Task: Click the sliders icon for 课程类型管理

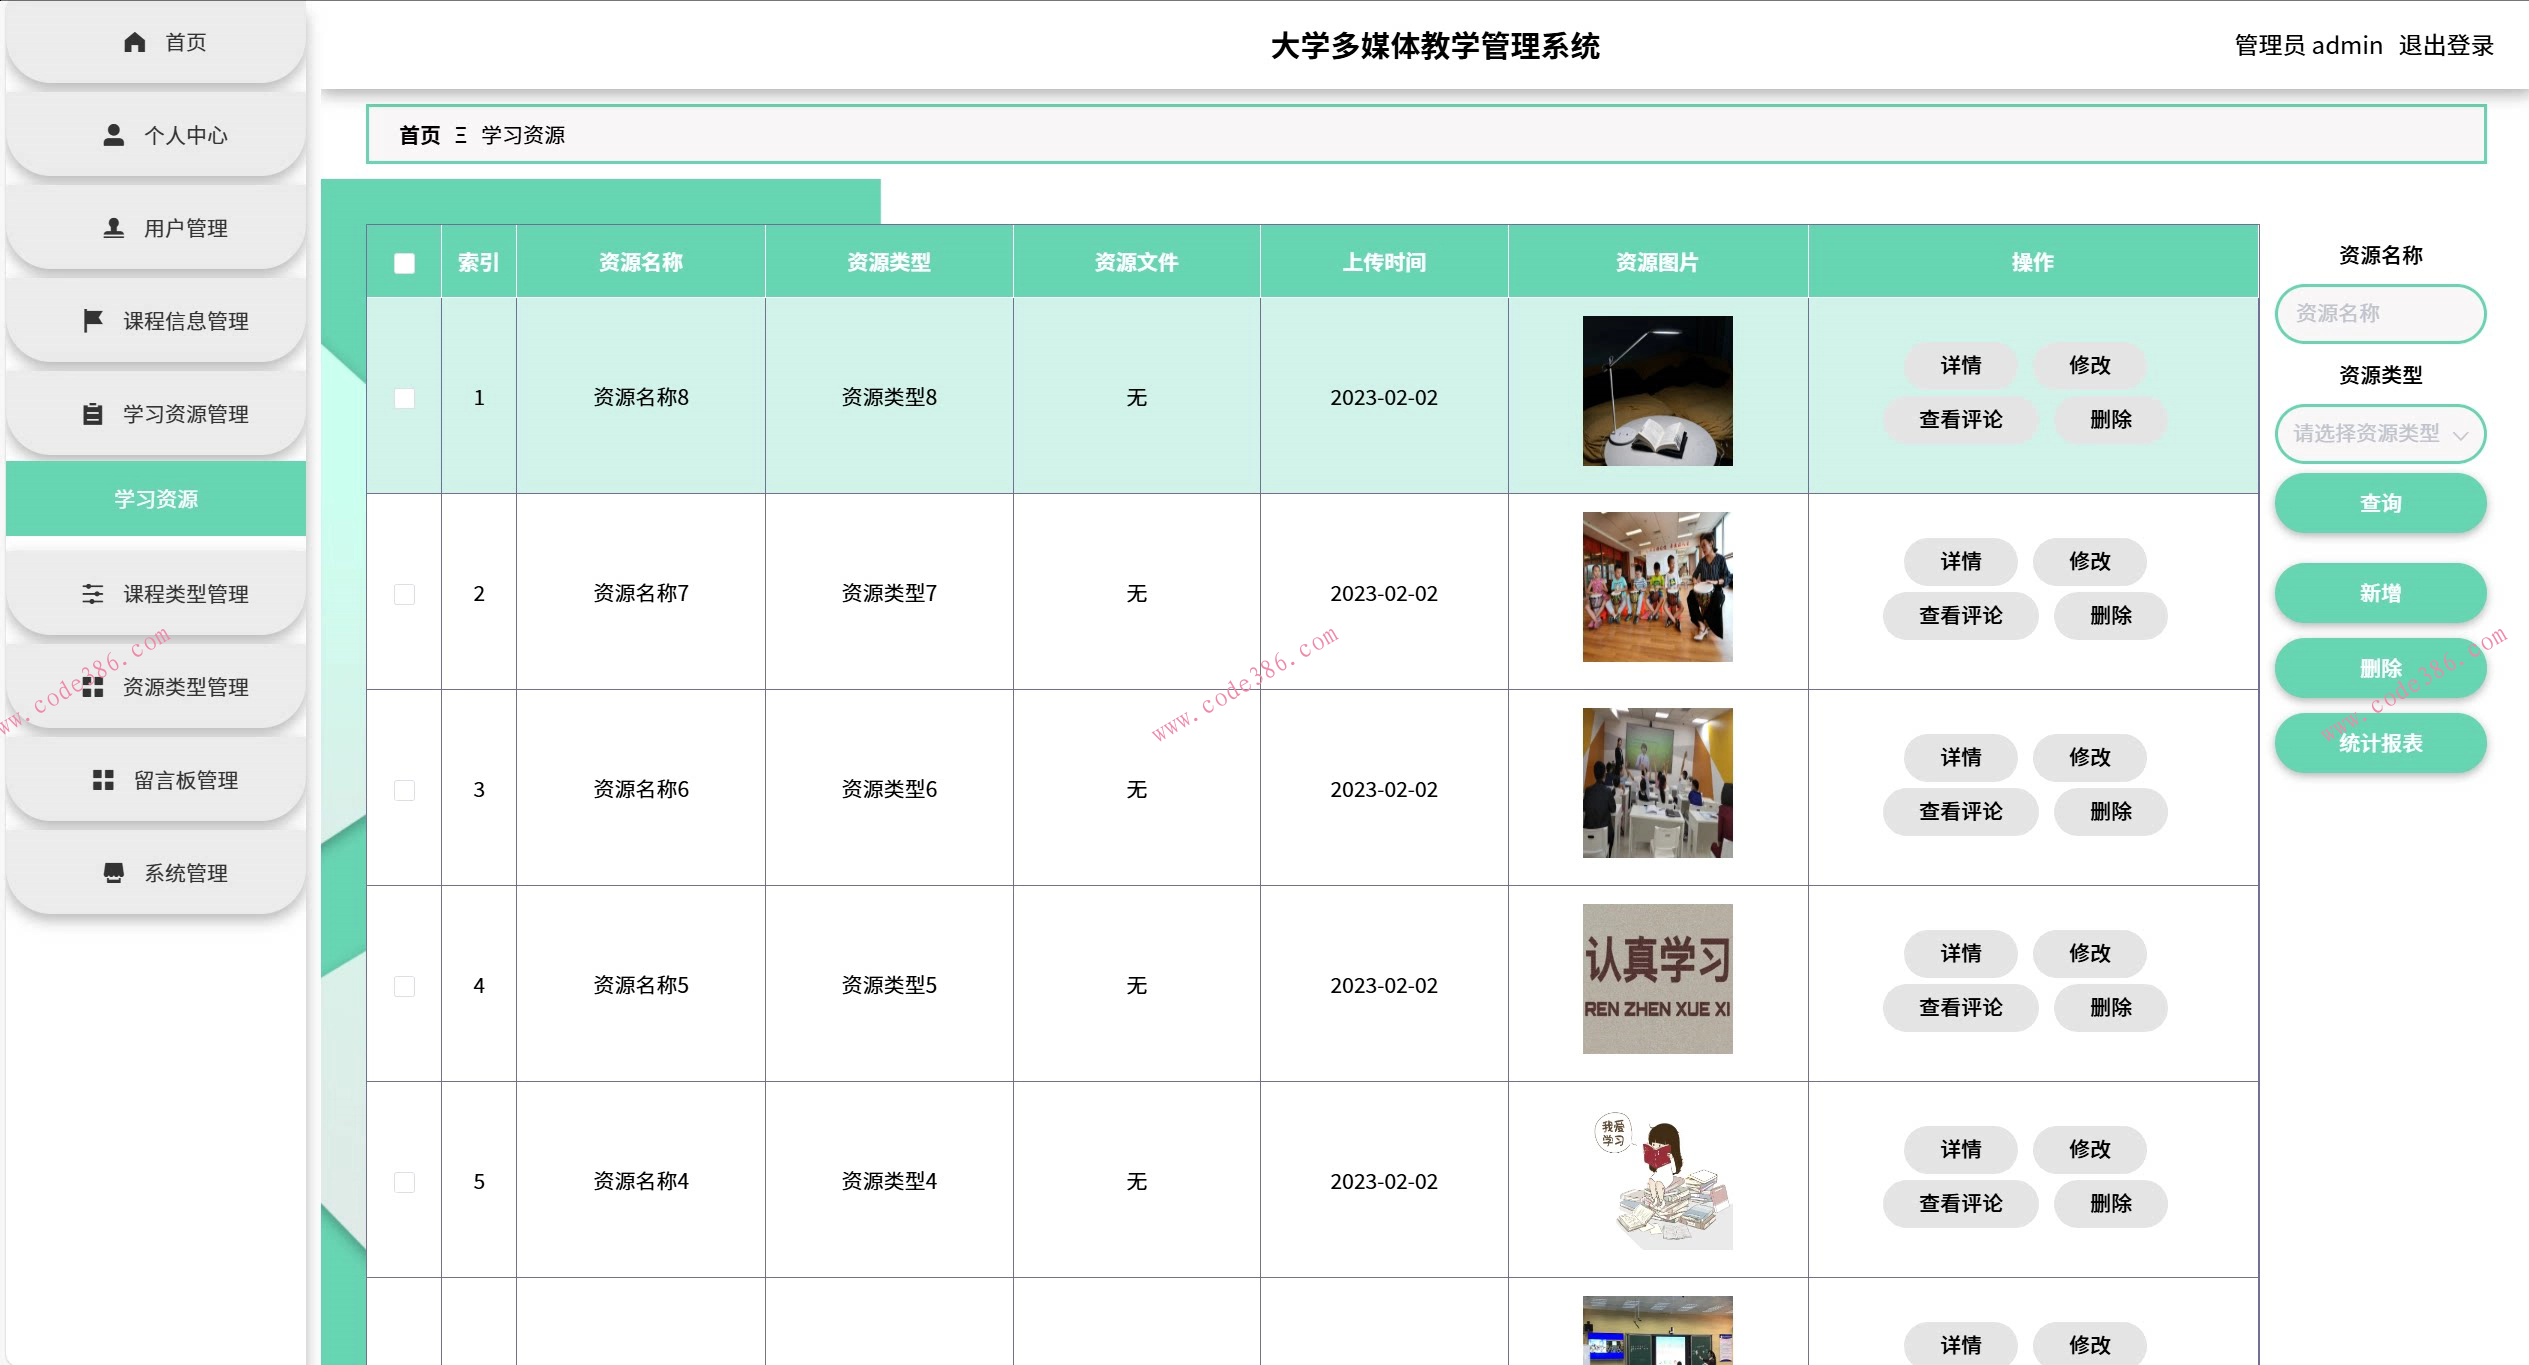Action: [93, 594]
